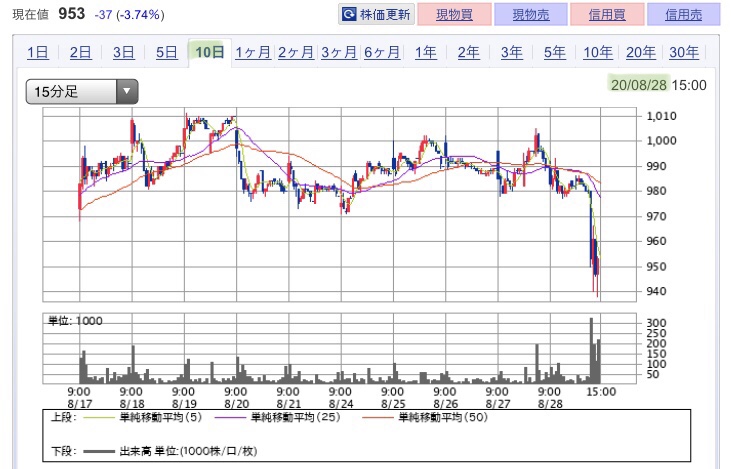
Task: Click the tallest volume bar on 8/28
Action: tap(591, 350)
